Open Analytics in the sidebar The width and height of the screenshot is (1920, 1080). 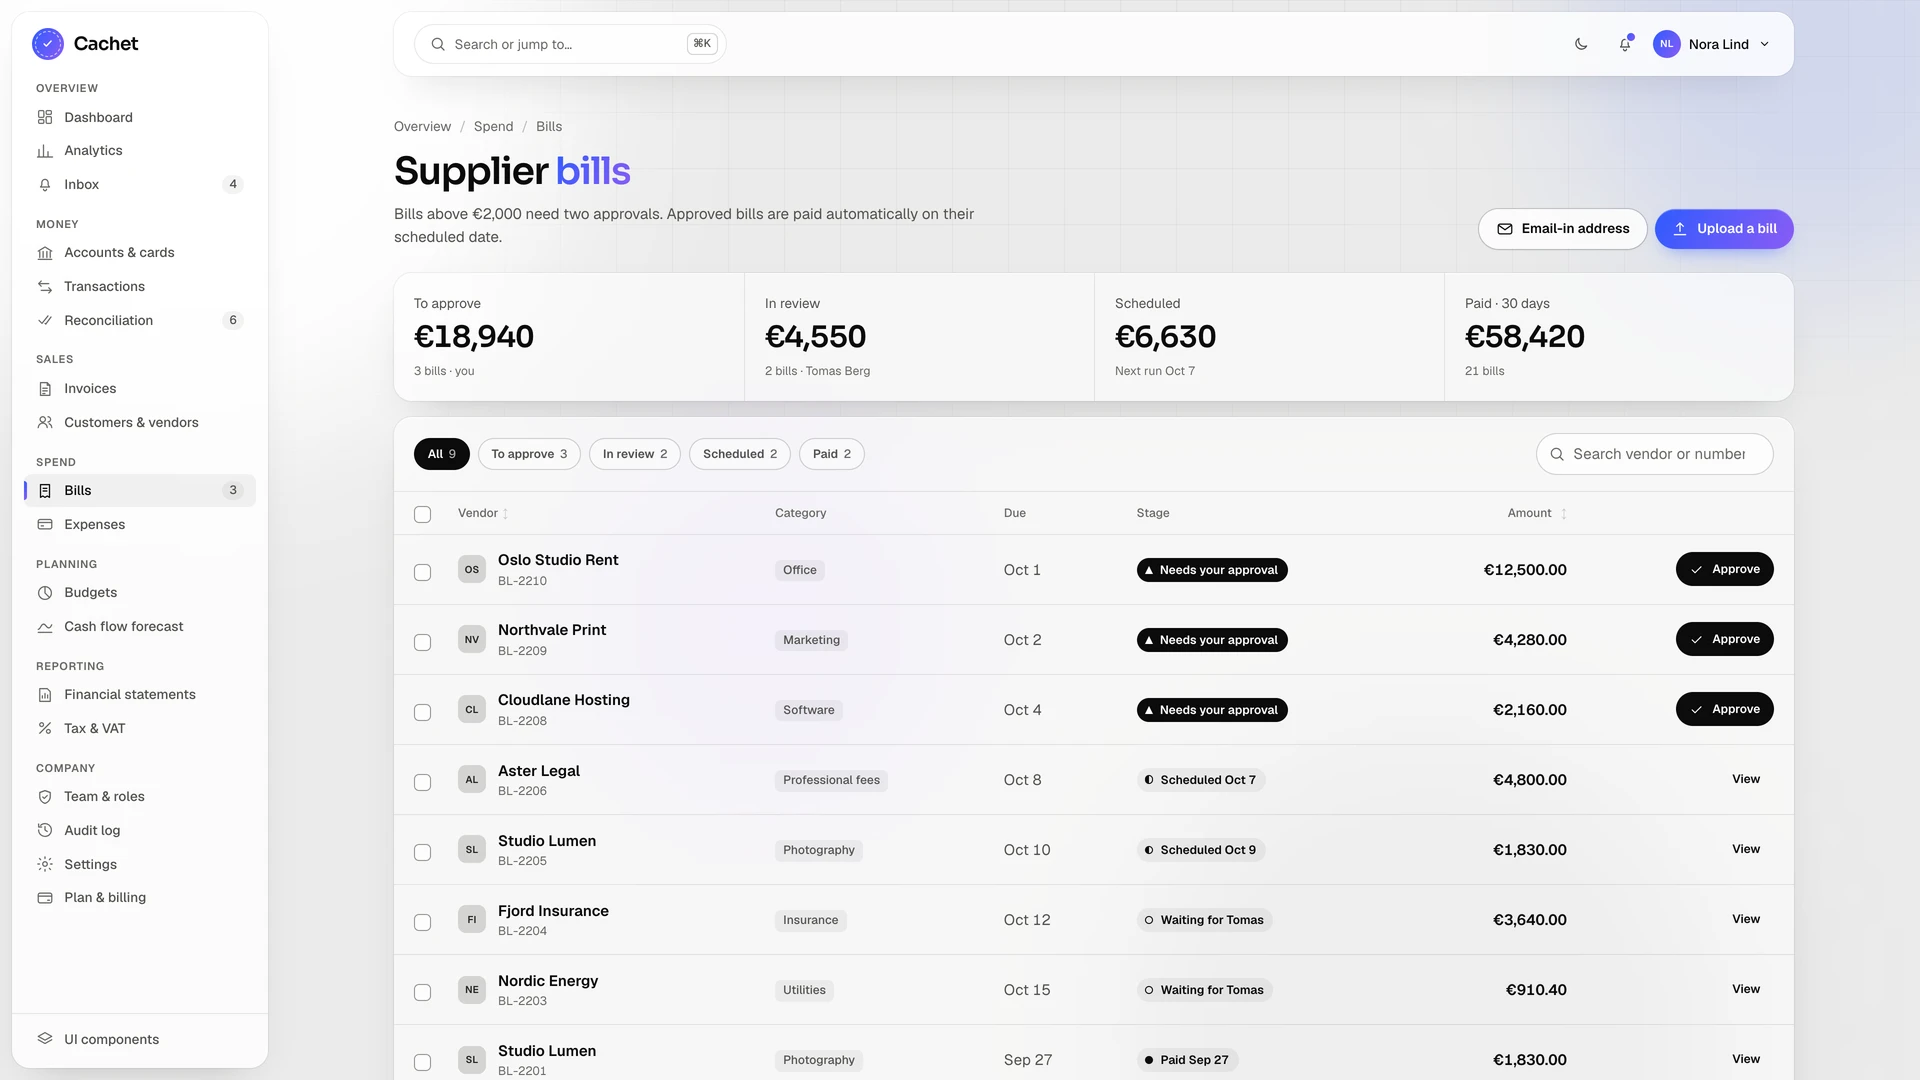(140, 151)
